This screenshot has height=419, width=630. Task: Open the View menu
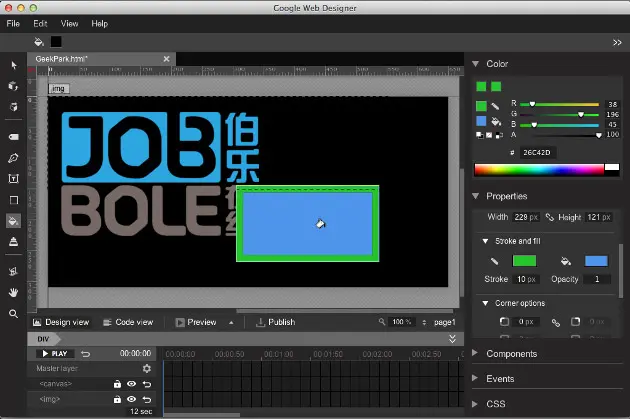click(70, 24)
